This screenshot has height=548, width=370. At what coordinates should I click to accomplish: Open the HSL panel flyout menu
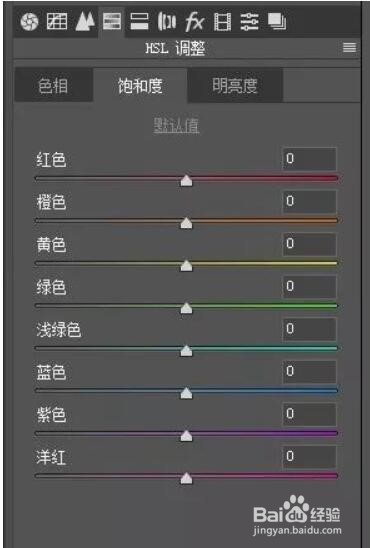pyautogui.click(x=349, y=47)
